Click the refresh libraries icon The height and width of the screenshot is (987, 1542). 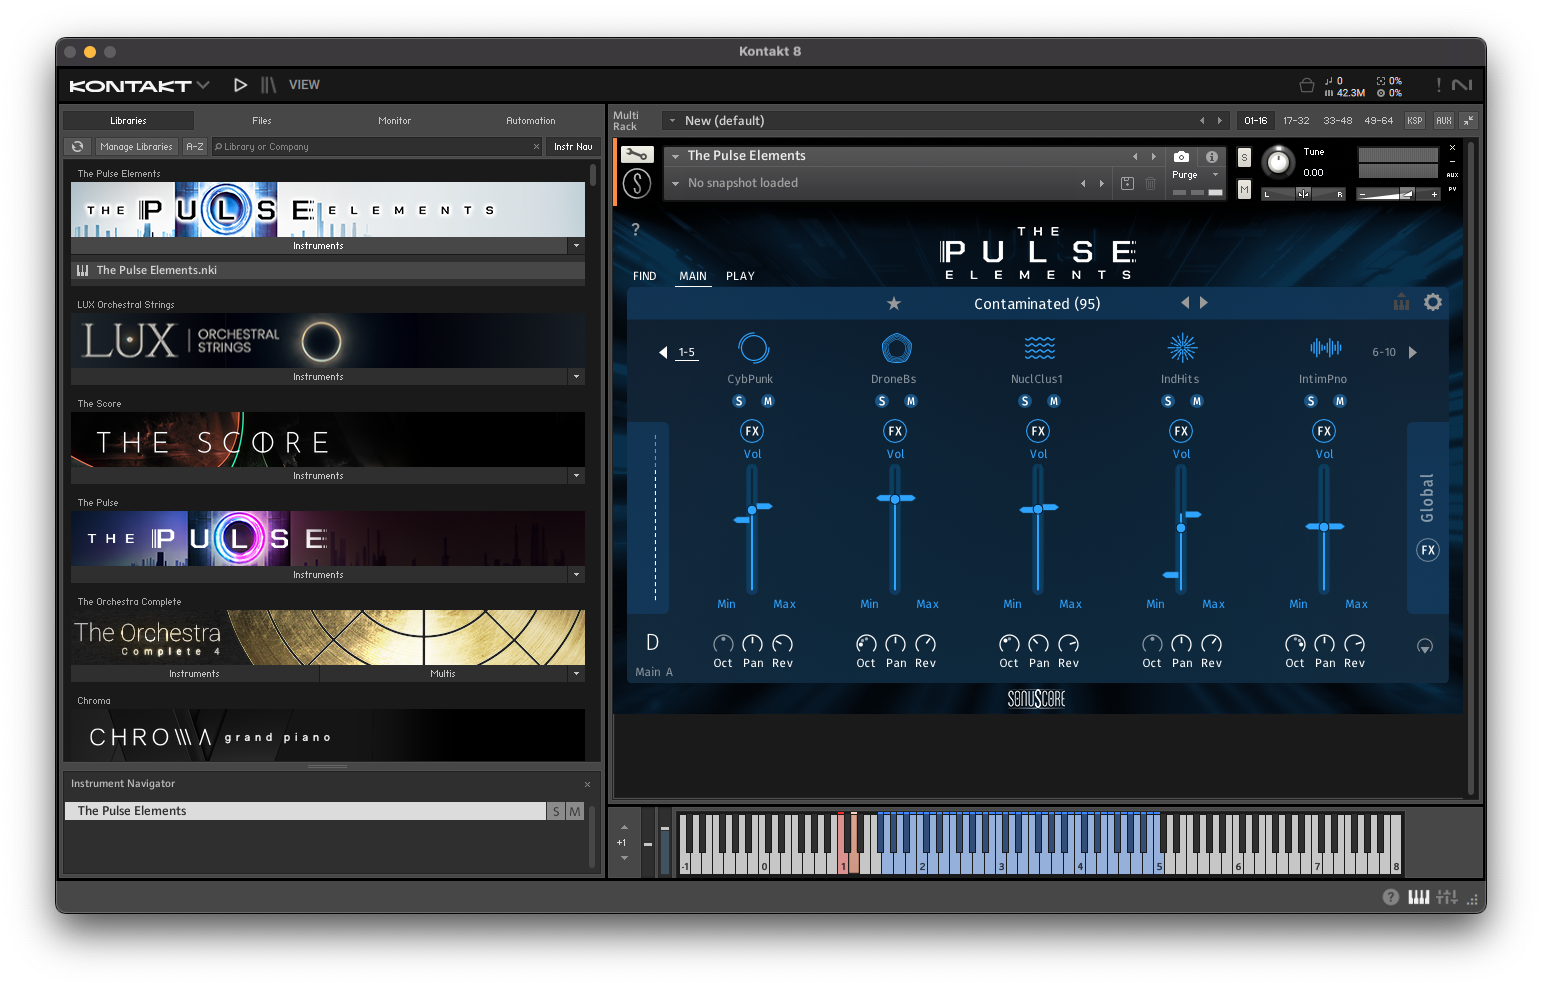coord(77,147)
